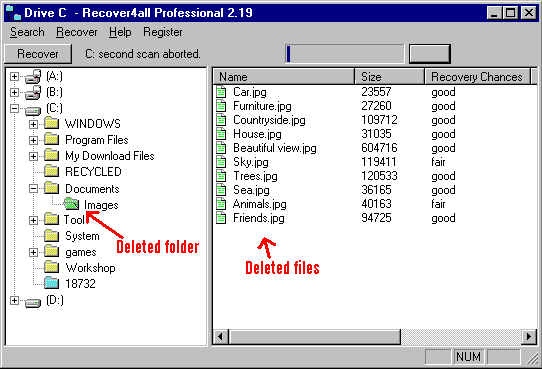The image size is (542, 369).
Task: Click the Sea.jpg file icon
Action: click(x=221, y=190)
